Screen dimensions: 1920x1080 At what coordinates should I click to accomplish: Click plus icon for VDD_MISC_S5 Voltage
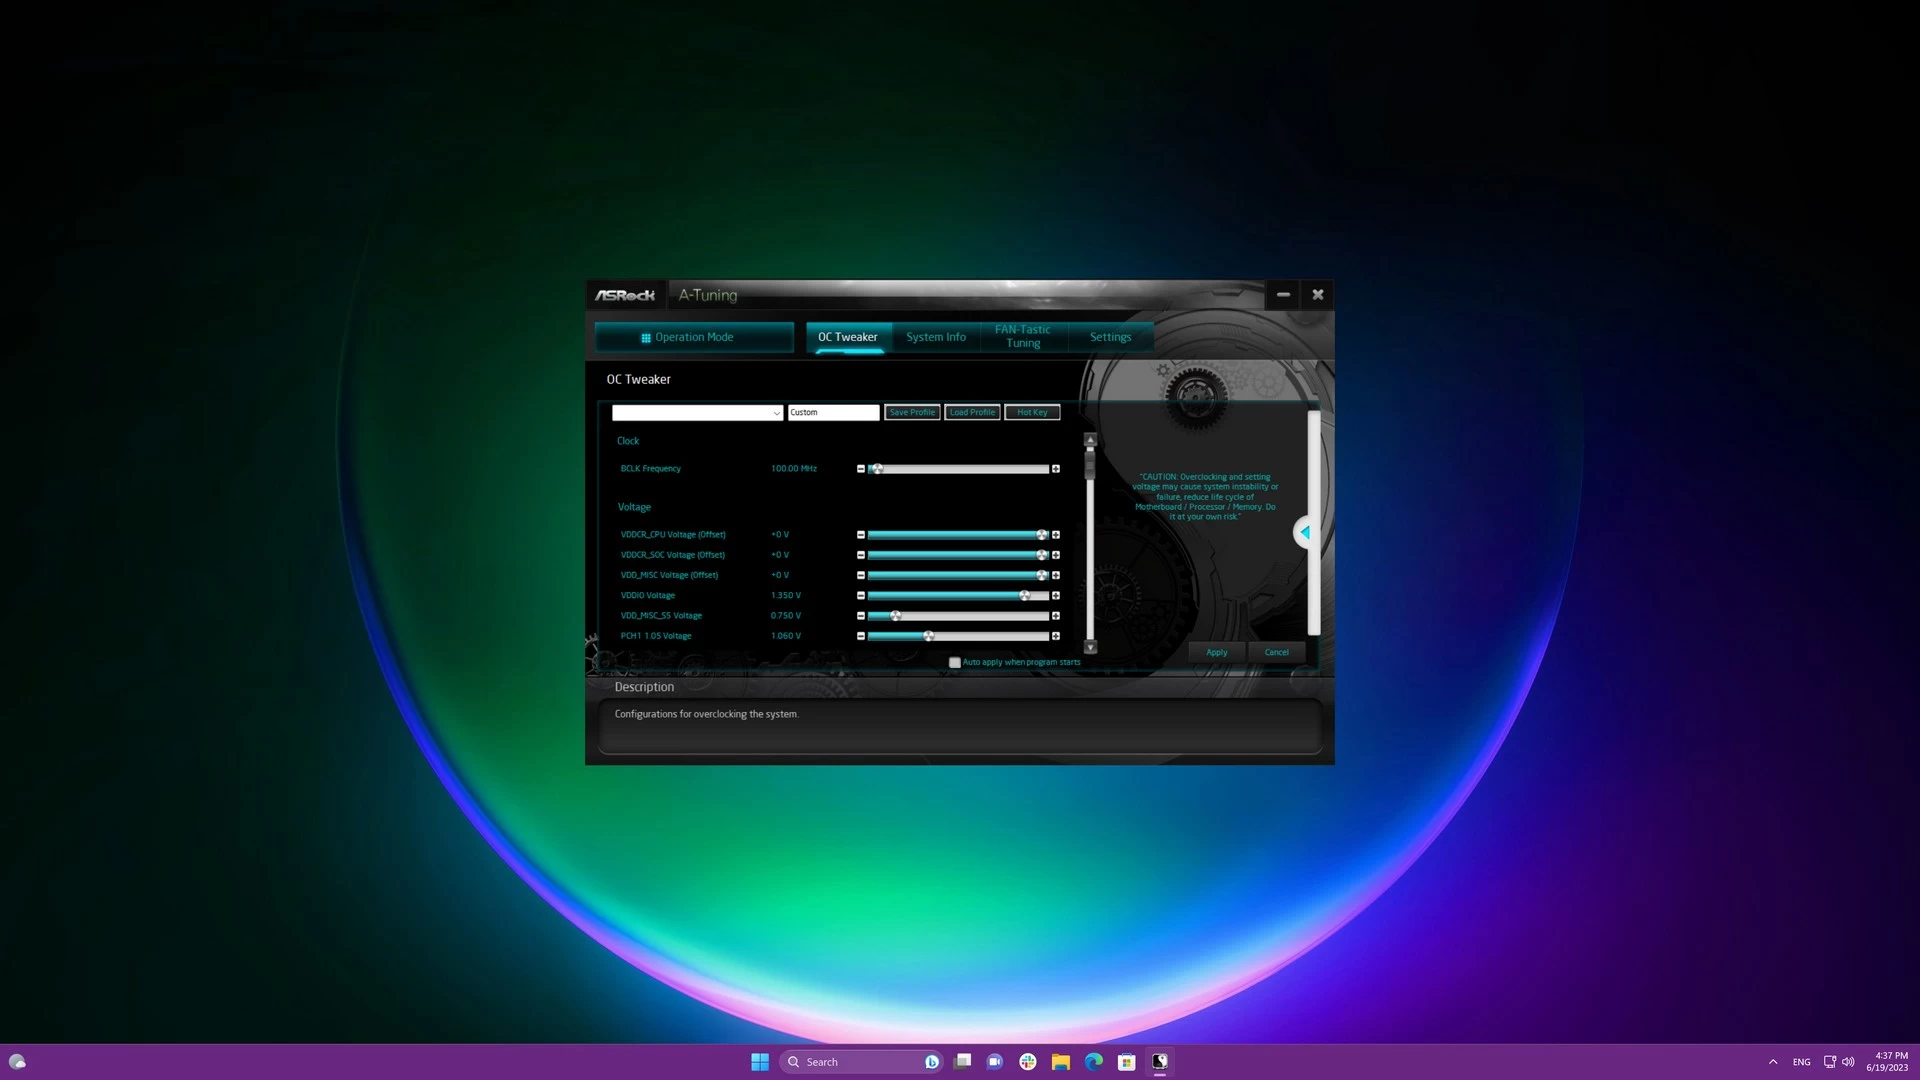pos(1056,616)
